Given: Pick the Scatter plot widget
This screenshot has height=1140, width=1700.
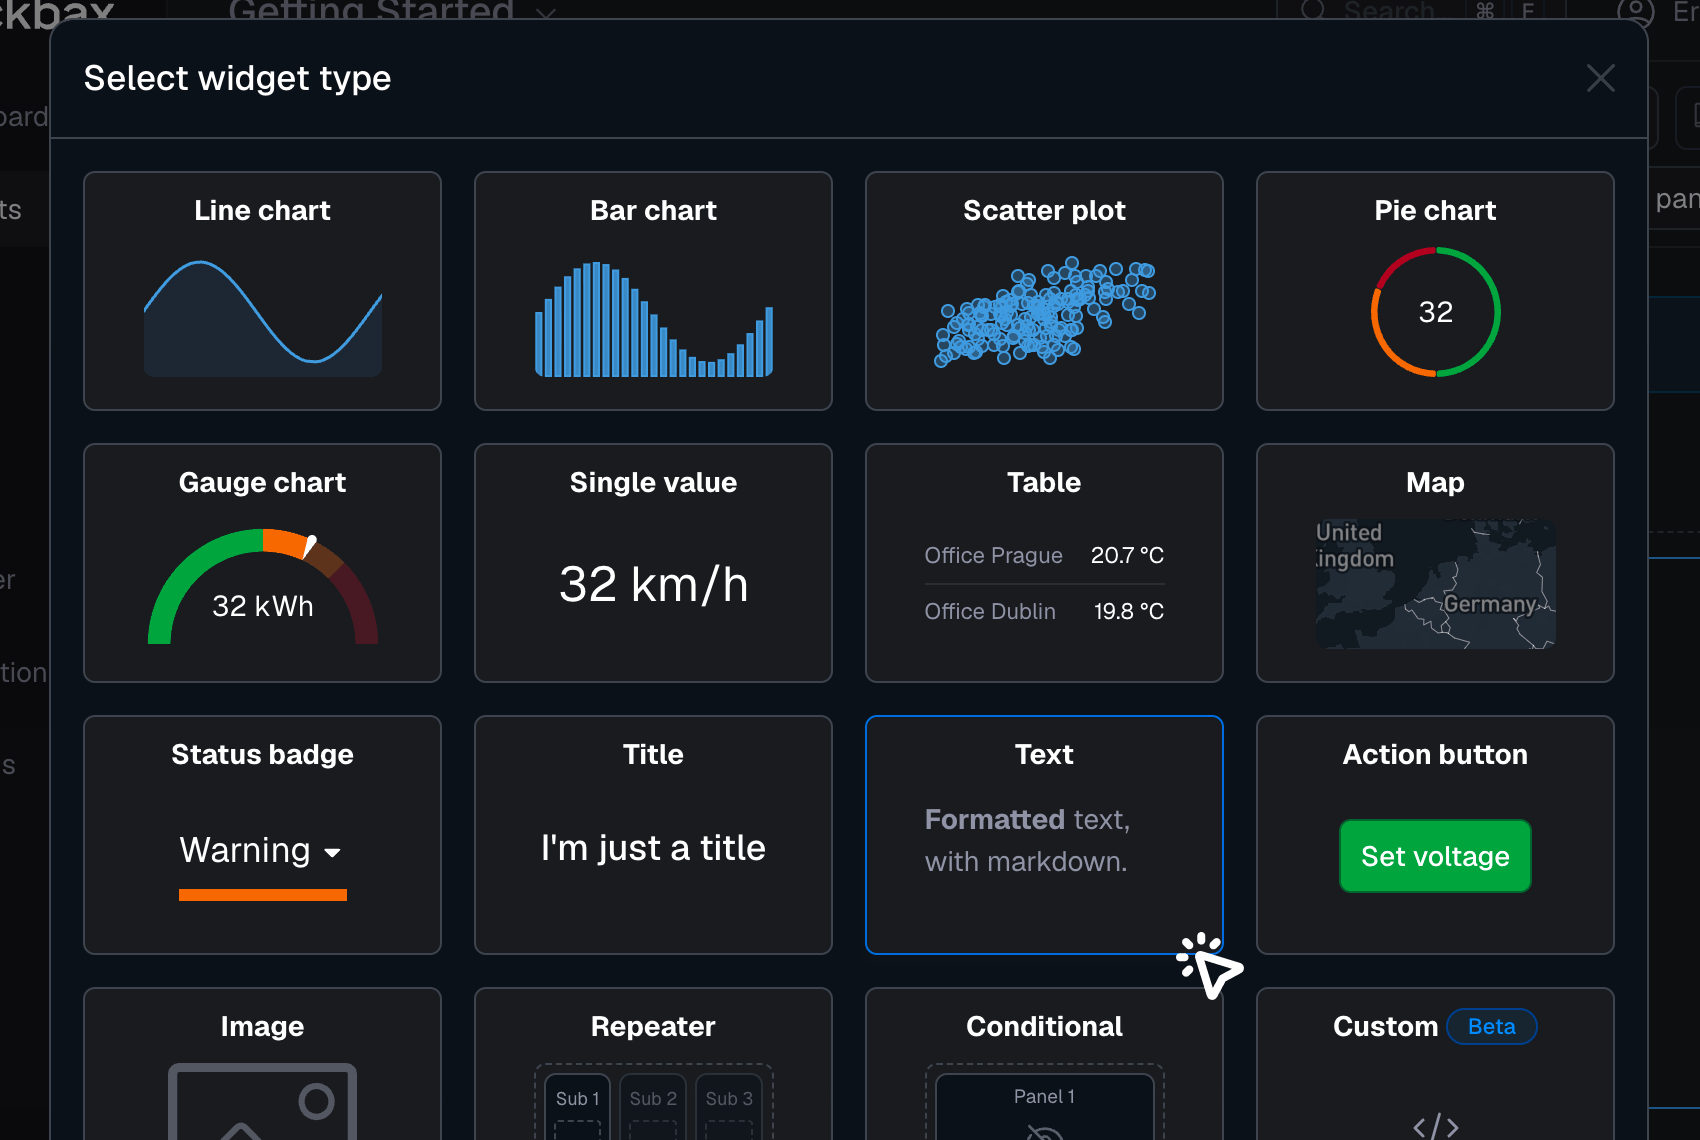Looking at the screenshot, I should (1044, 291).
